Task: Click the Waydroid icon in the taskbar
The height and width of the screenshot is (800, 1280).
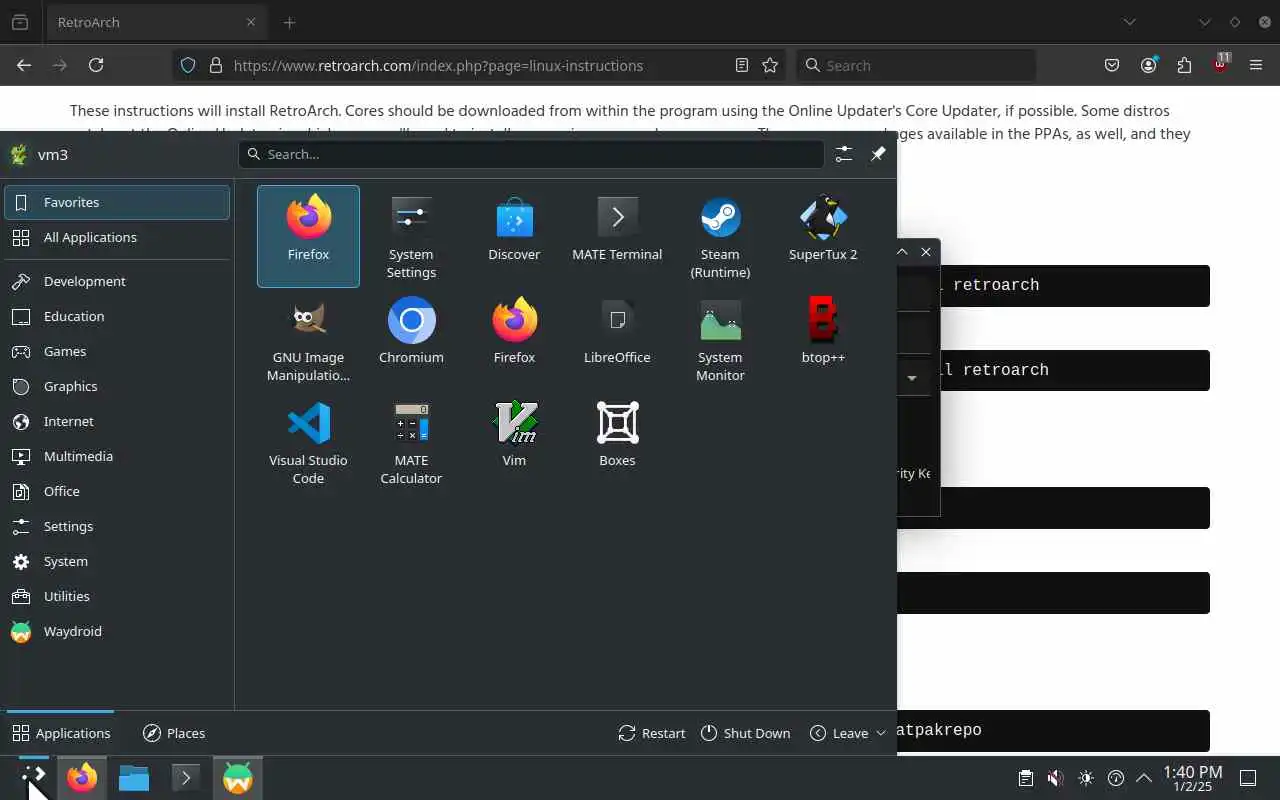Action: 238,778
